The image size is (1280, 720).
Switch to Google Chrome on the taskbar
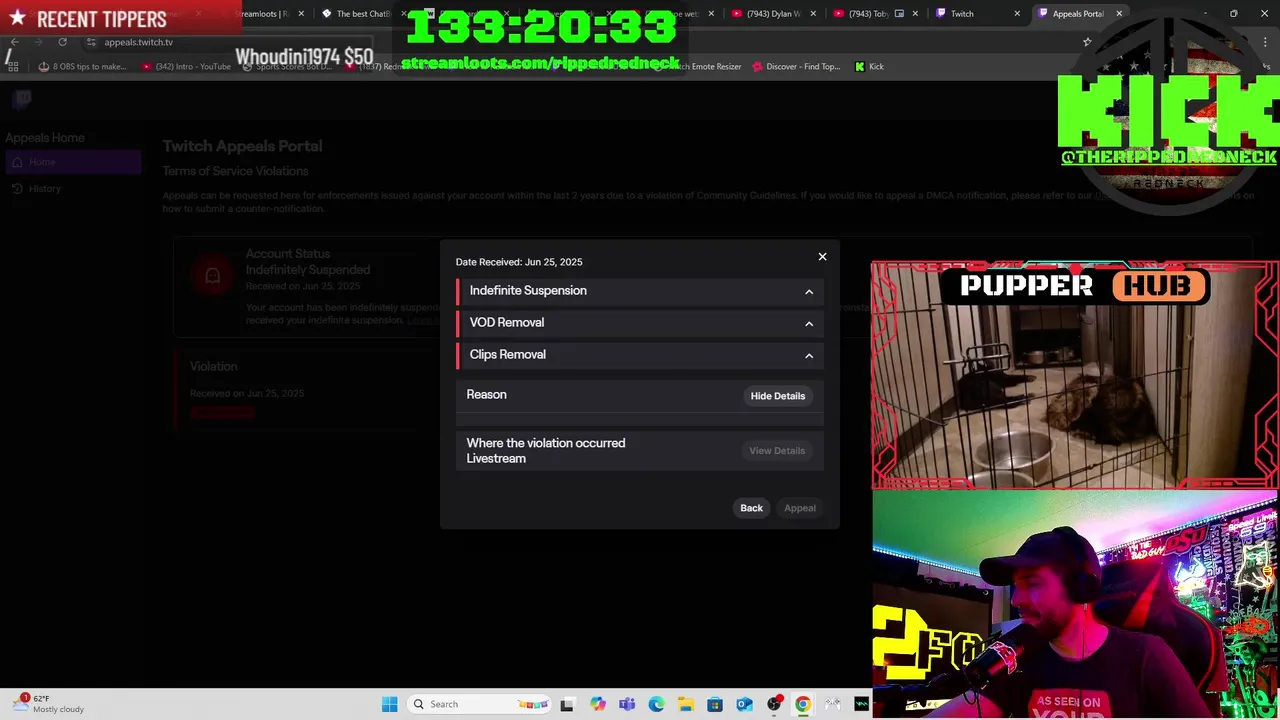tap(803, 704)
